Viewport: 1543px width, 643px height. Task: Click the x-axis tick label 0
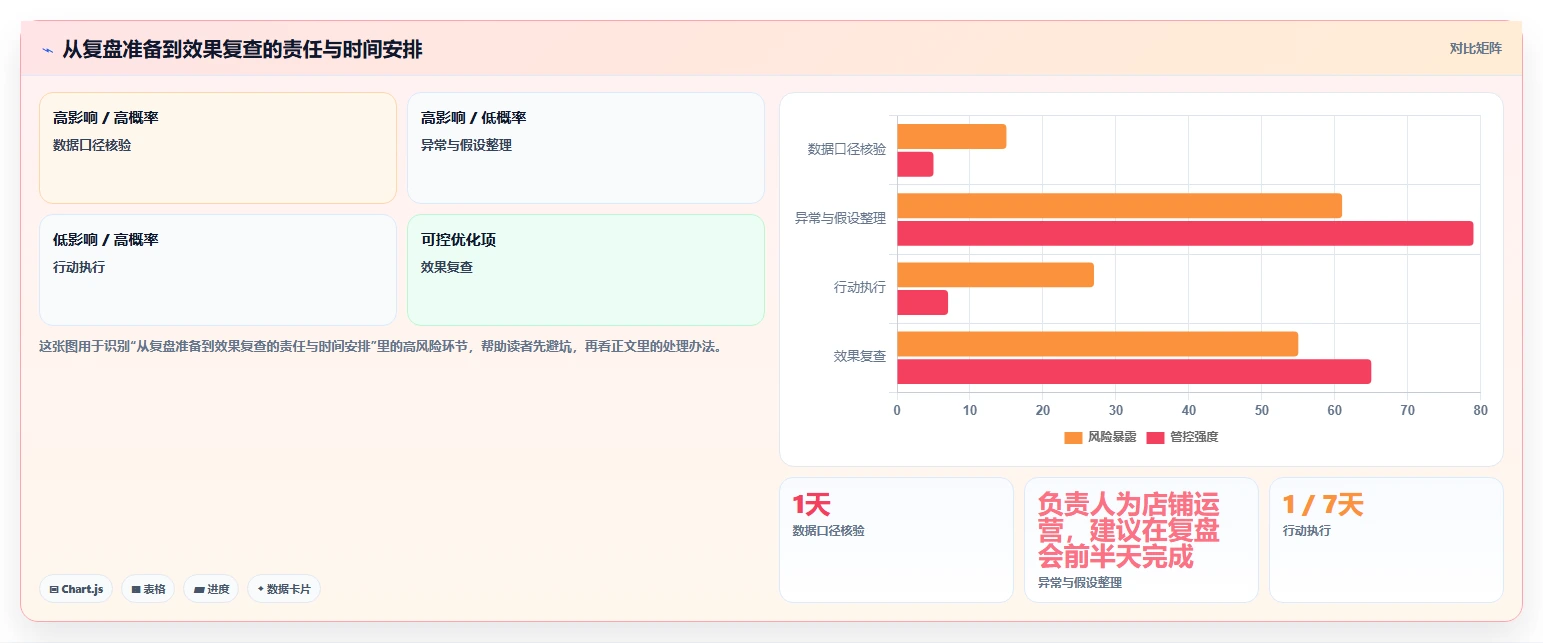pos(897,410)
